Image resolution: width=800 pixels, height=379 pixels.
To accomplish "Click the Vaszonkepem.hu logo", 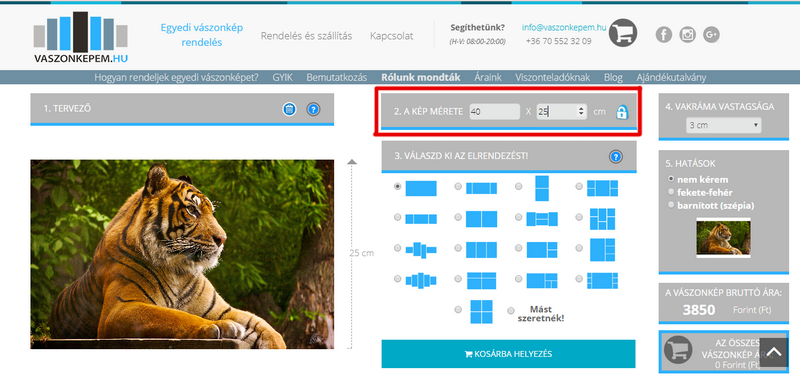I will point(81,37).
